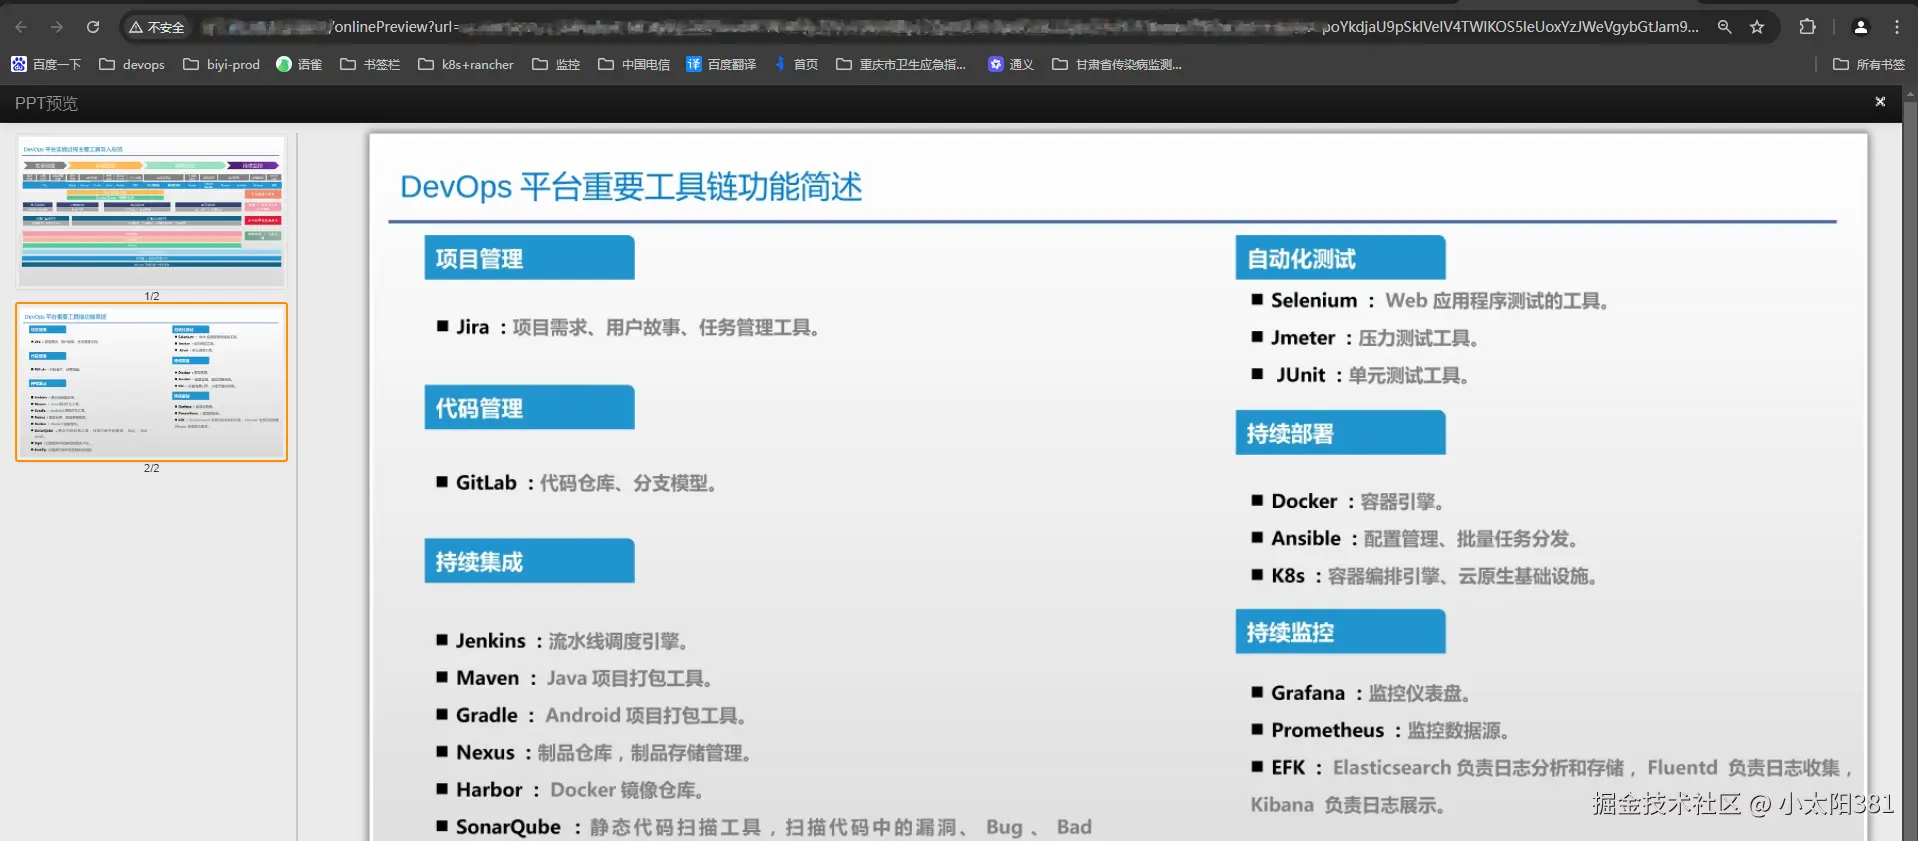Open the 甘肃省传染病监测 bookmark folder

pyautogui.click(x=1117, y=64)
